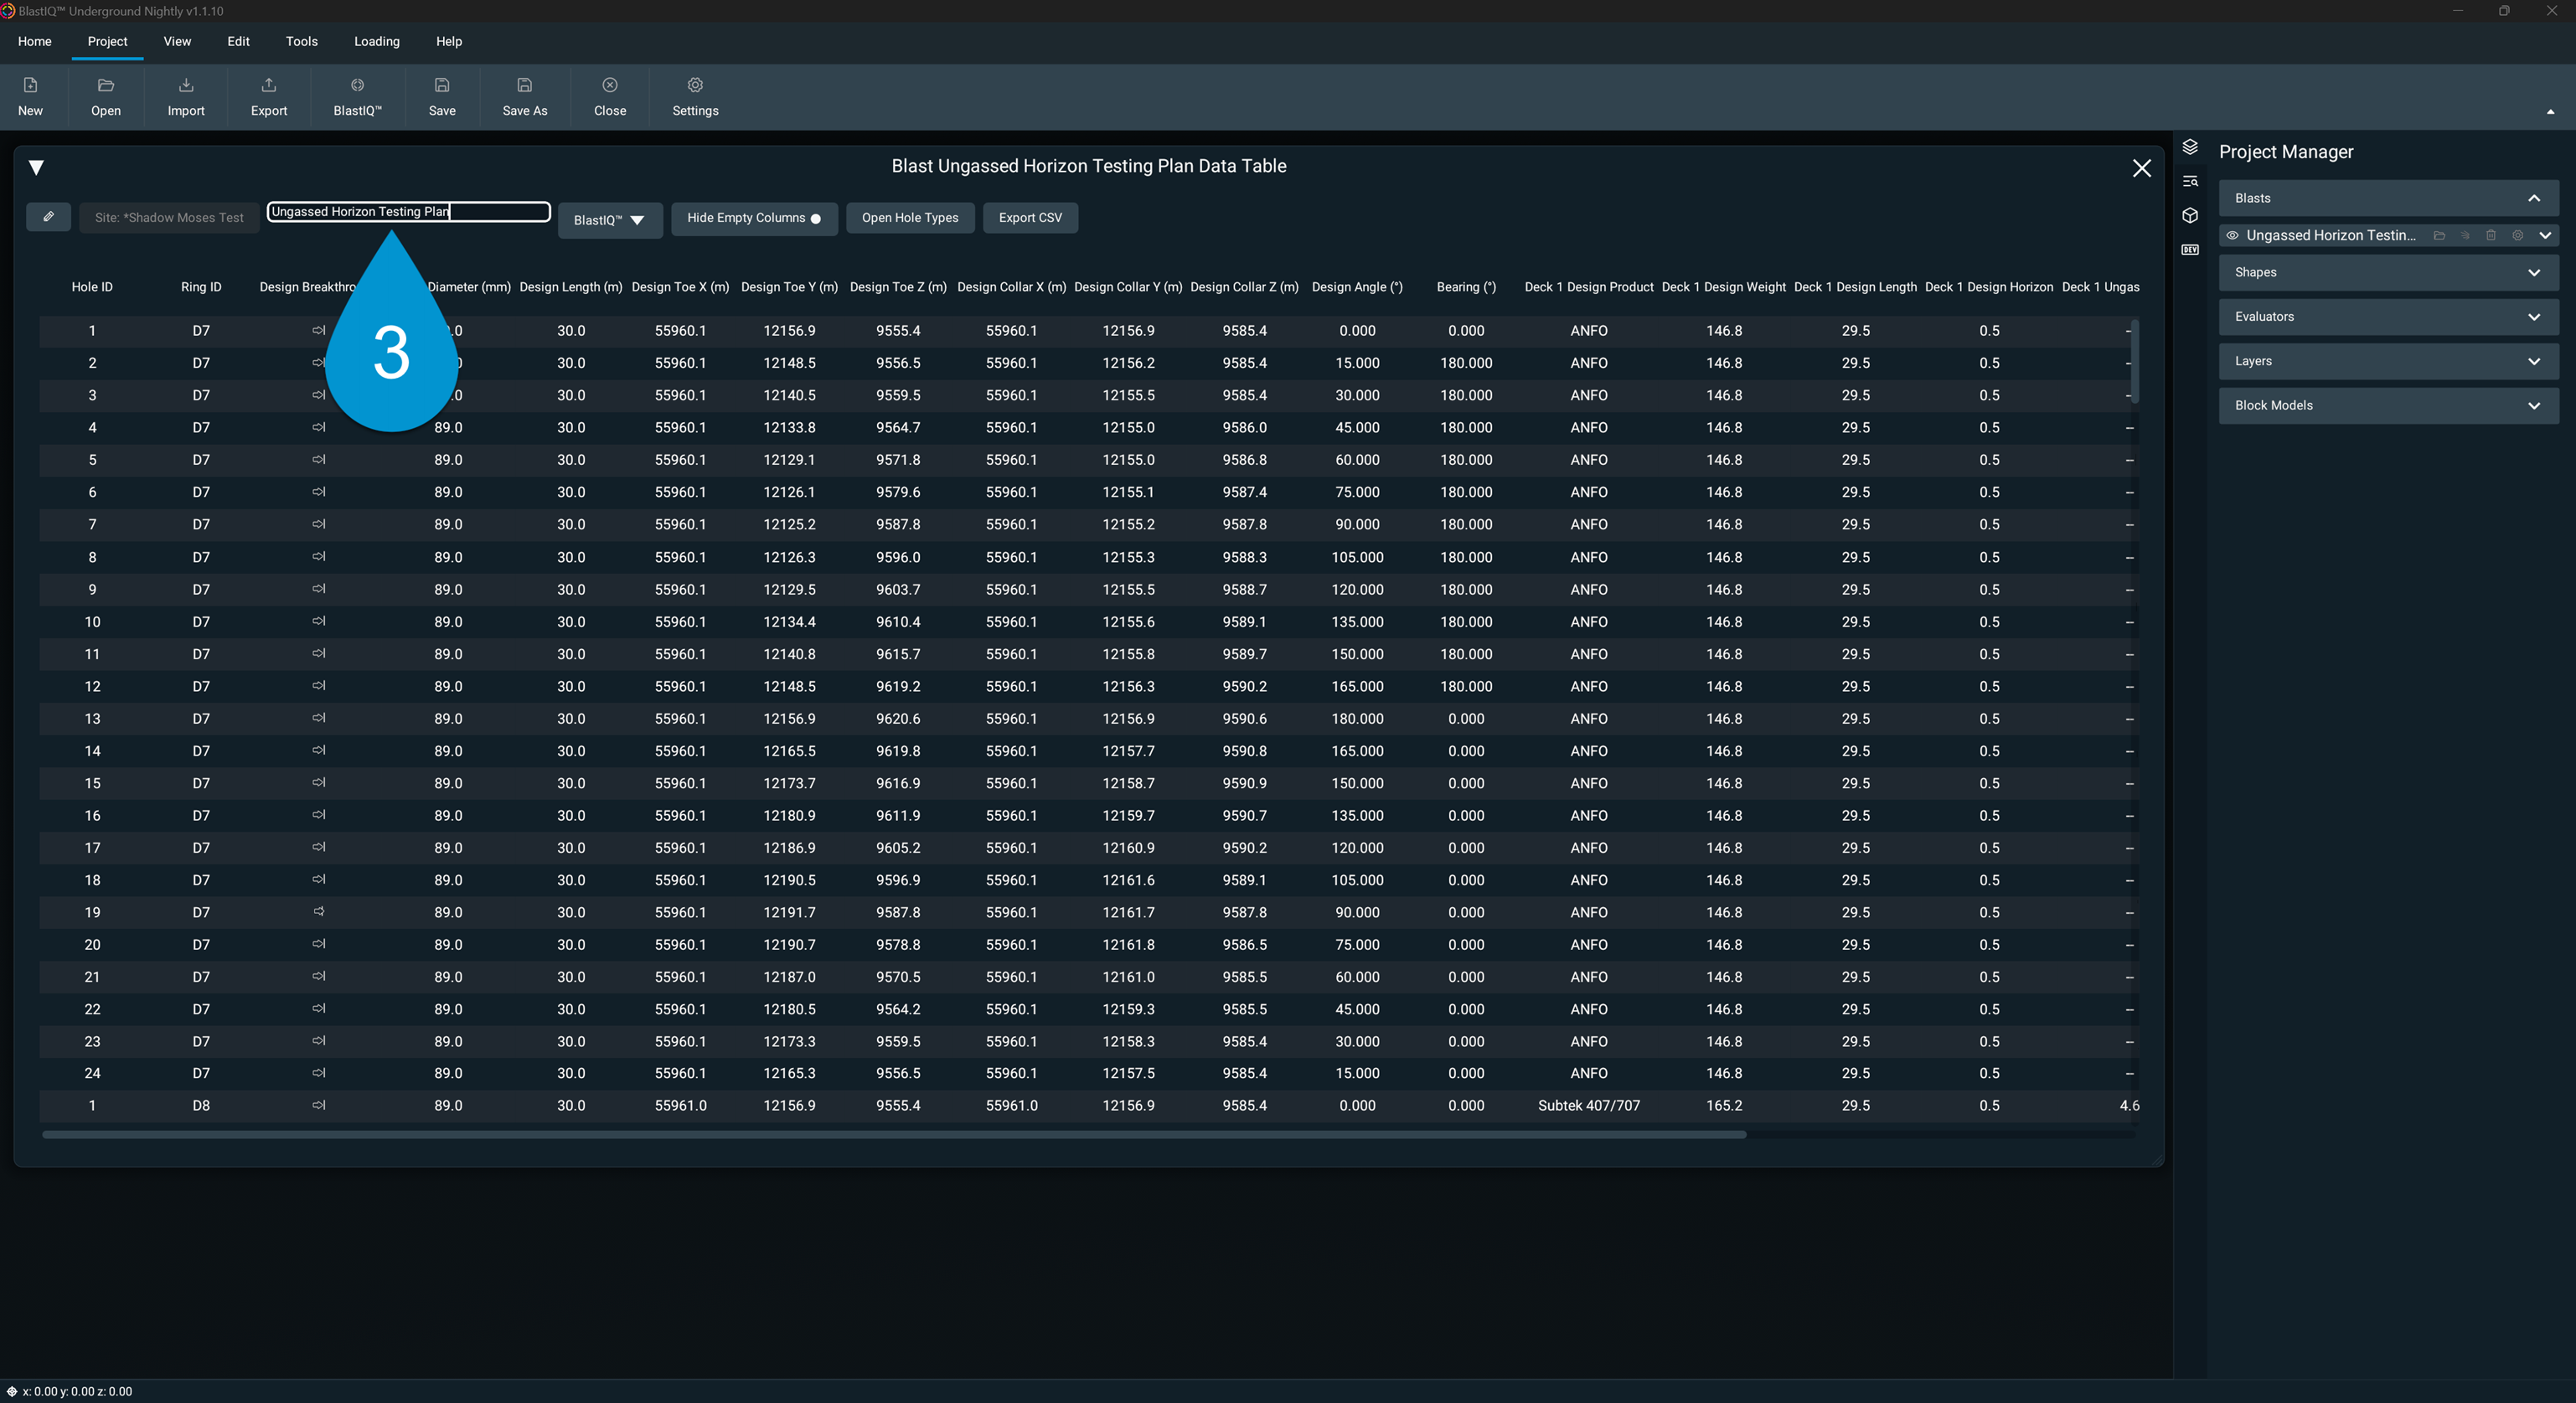Close the Data Table with X
This screenshot has width=2576, height=1403.
point(2142,168)
